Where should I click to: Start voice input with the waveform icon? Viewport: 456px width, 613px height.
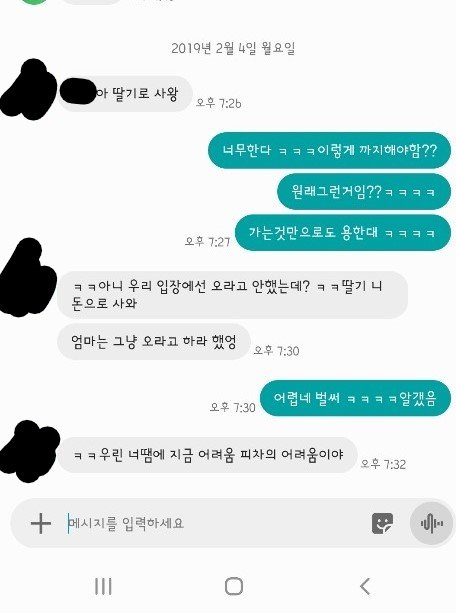pos(431,523)
